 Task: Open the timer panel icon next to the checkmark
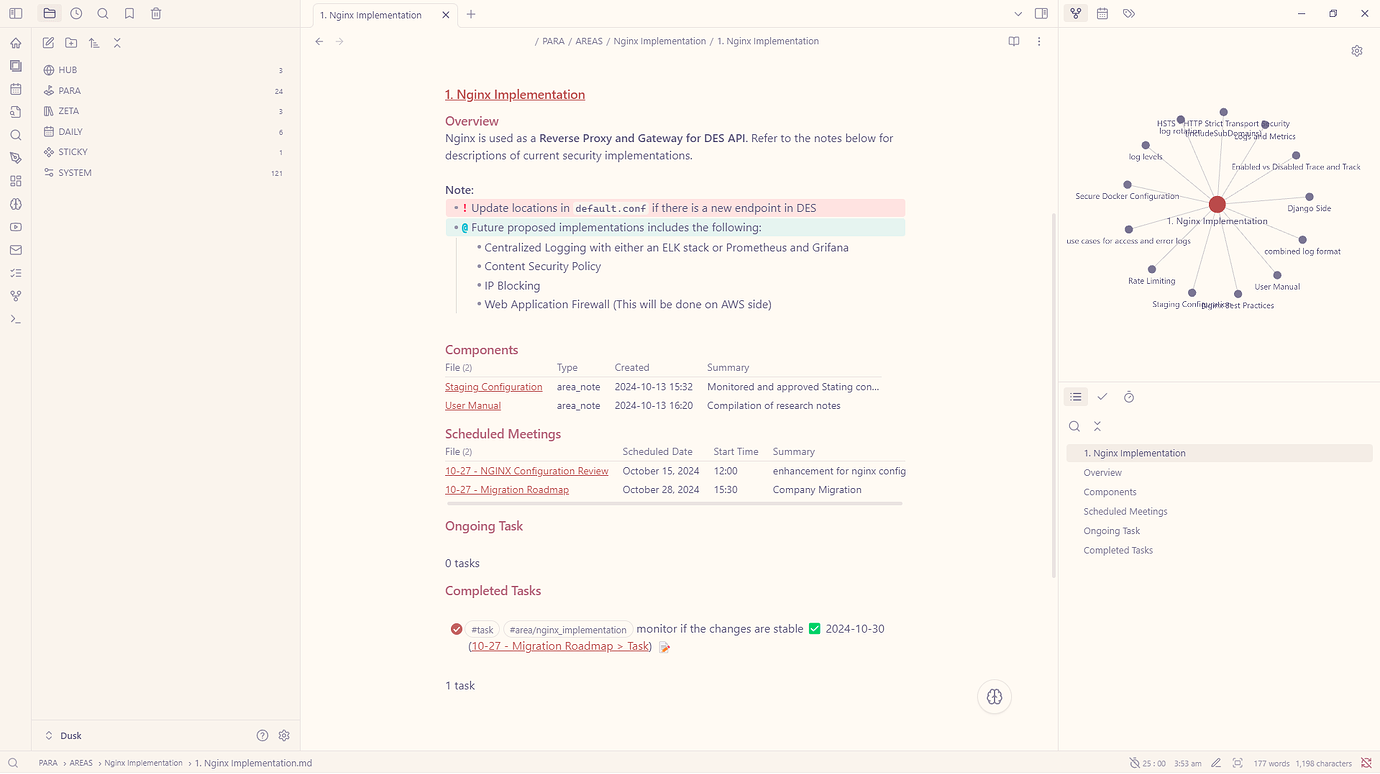click(x=1129, y=396)
